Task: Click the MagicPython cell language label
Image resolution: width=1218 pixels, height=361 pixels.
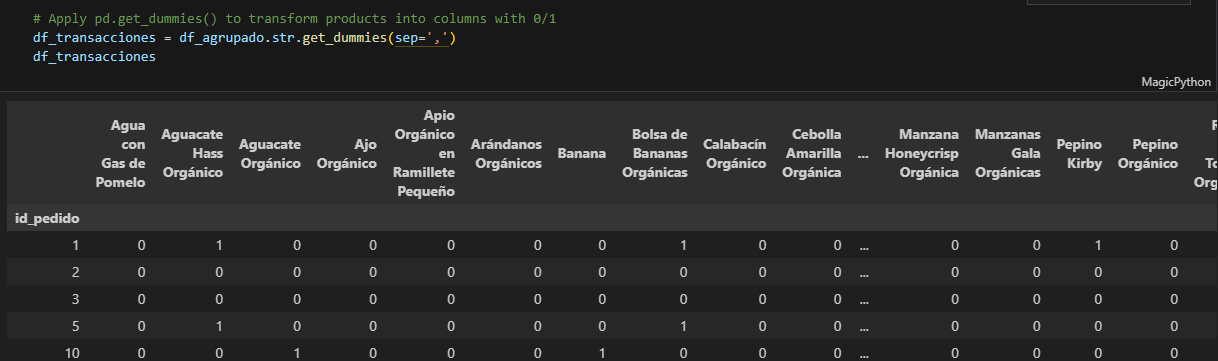Action: (1176, 83)
